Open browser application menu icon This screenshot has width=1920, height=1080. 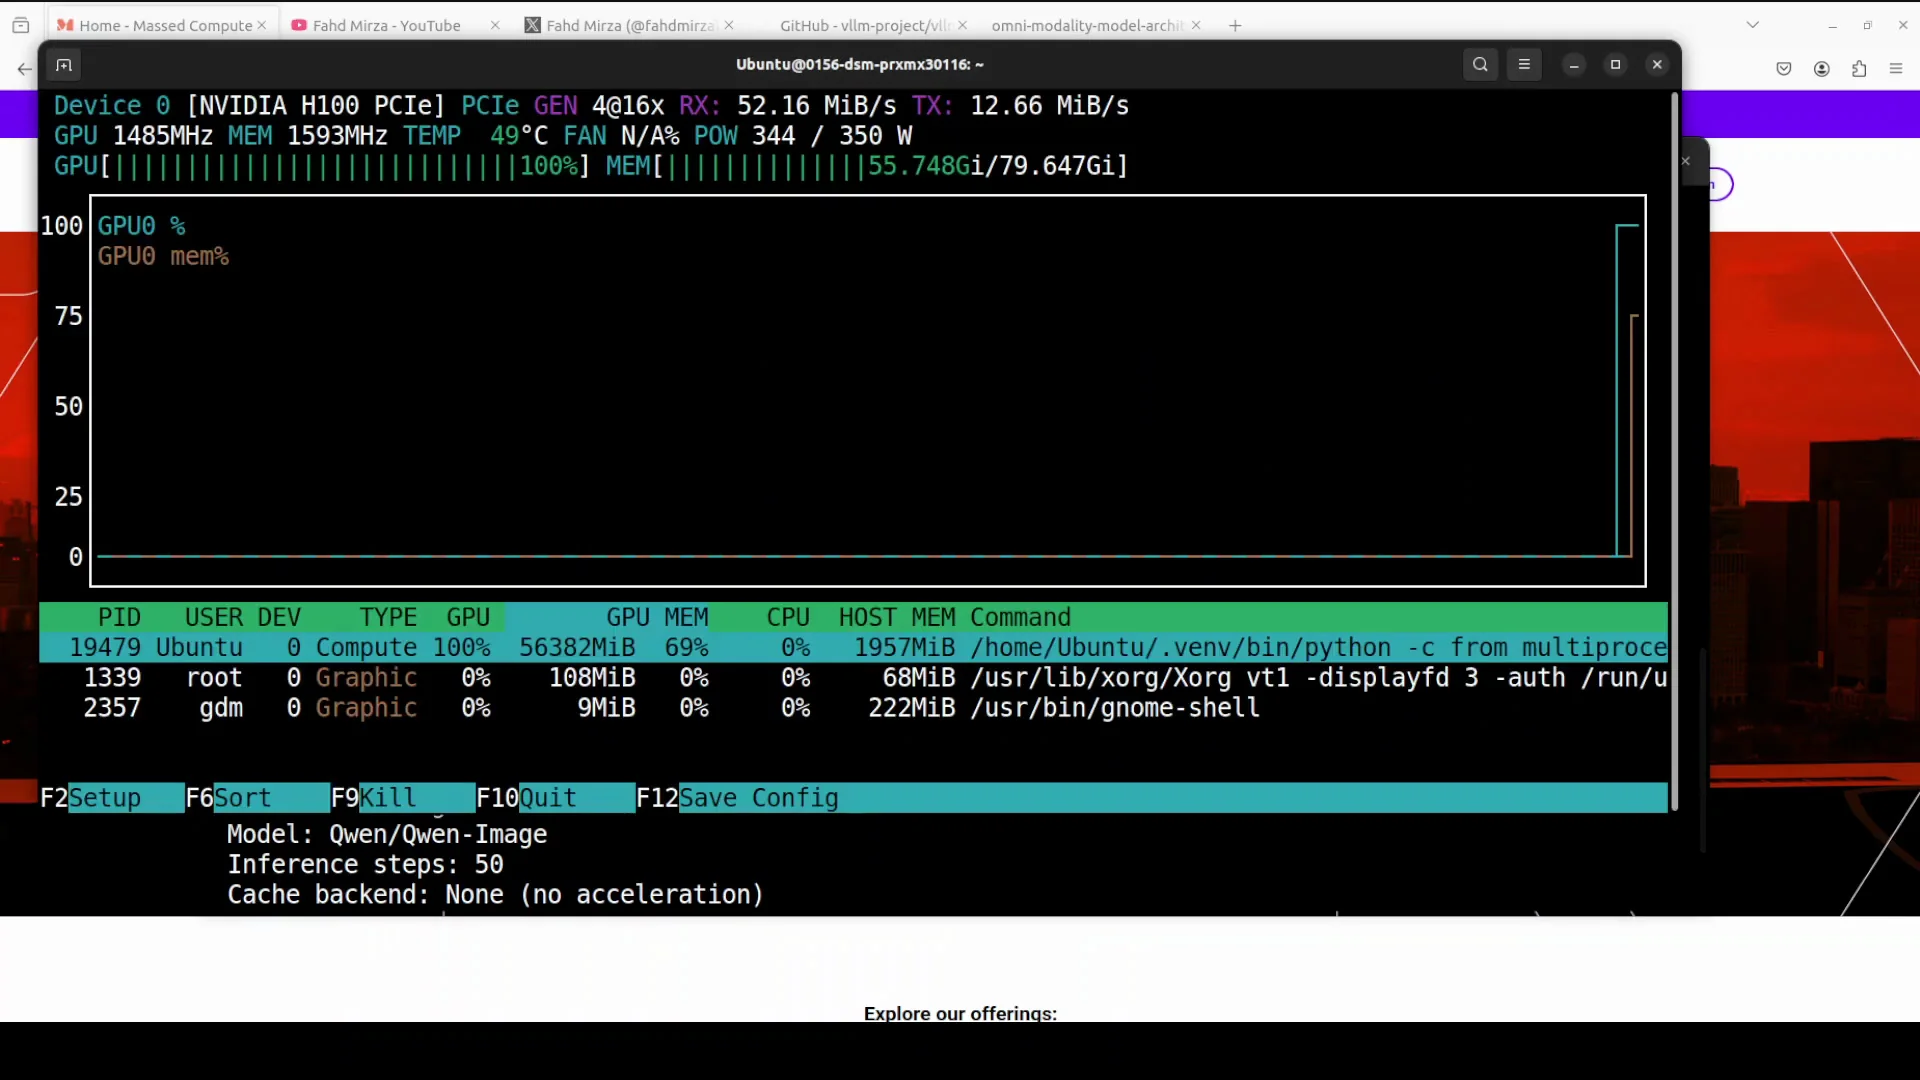(x=1896, y=69)
